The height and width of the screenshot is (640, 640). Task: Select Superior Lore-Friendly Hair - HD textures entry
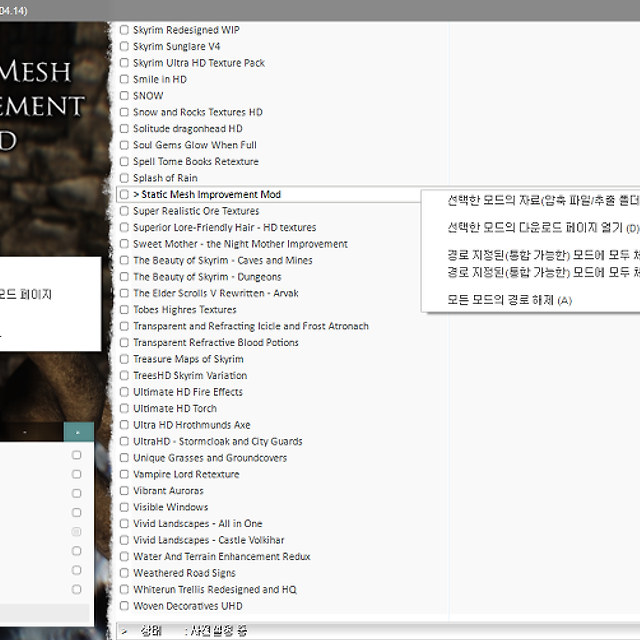click(224, 228)
